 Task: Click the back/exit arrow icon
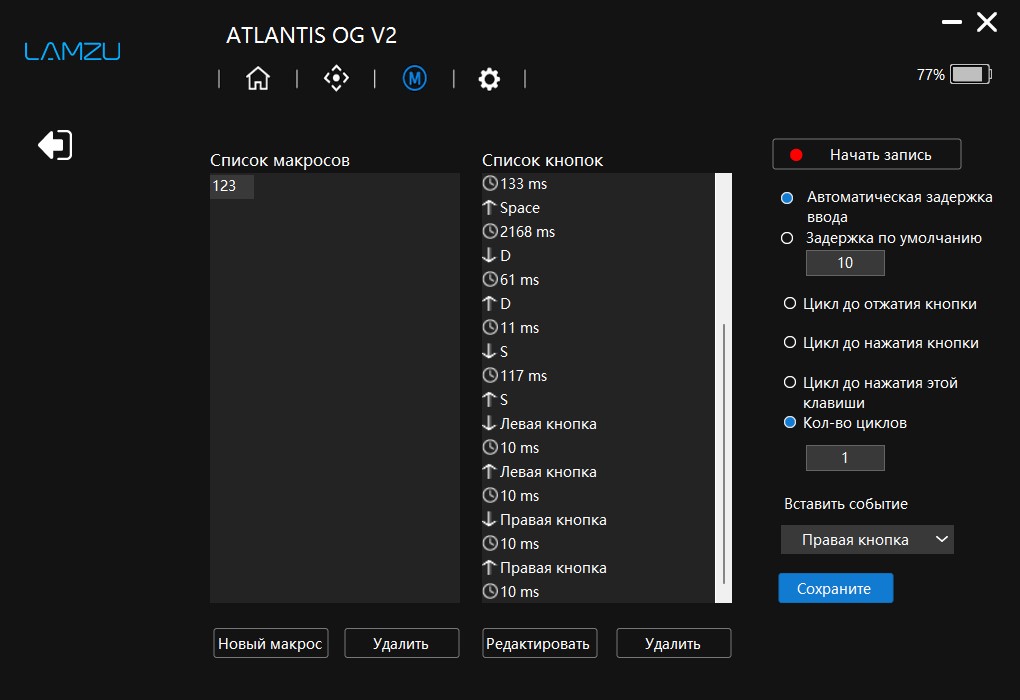55,144
